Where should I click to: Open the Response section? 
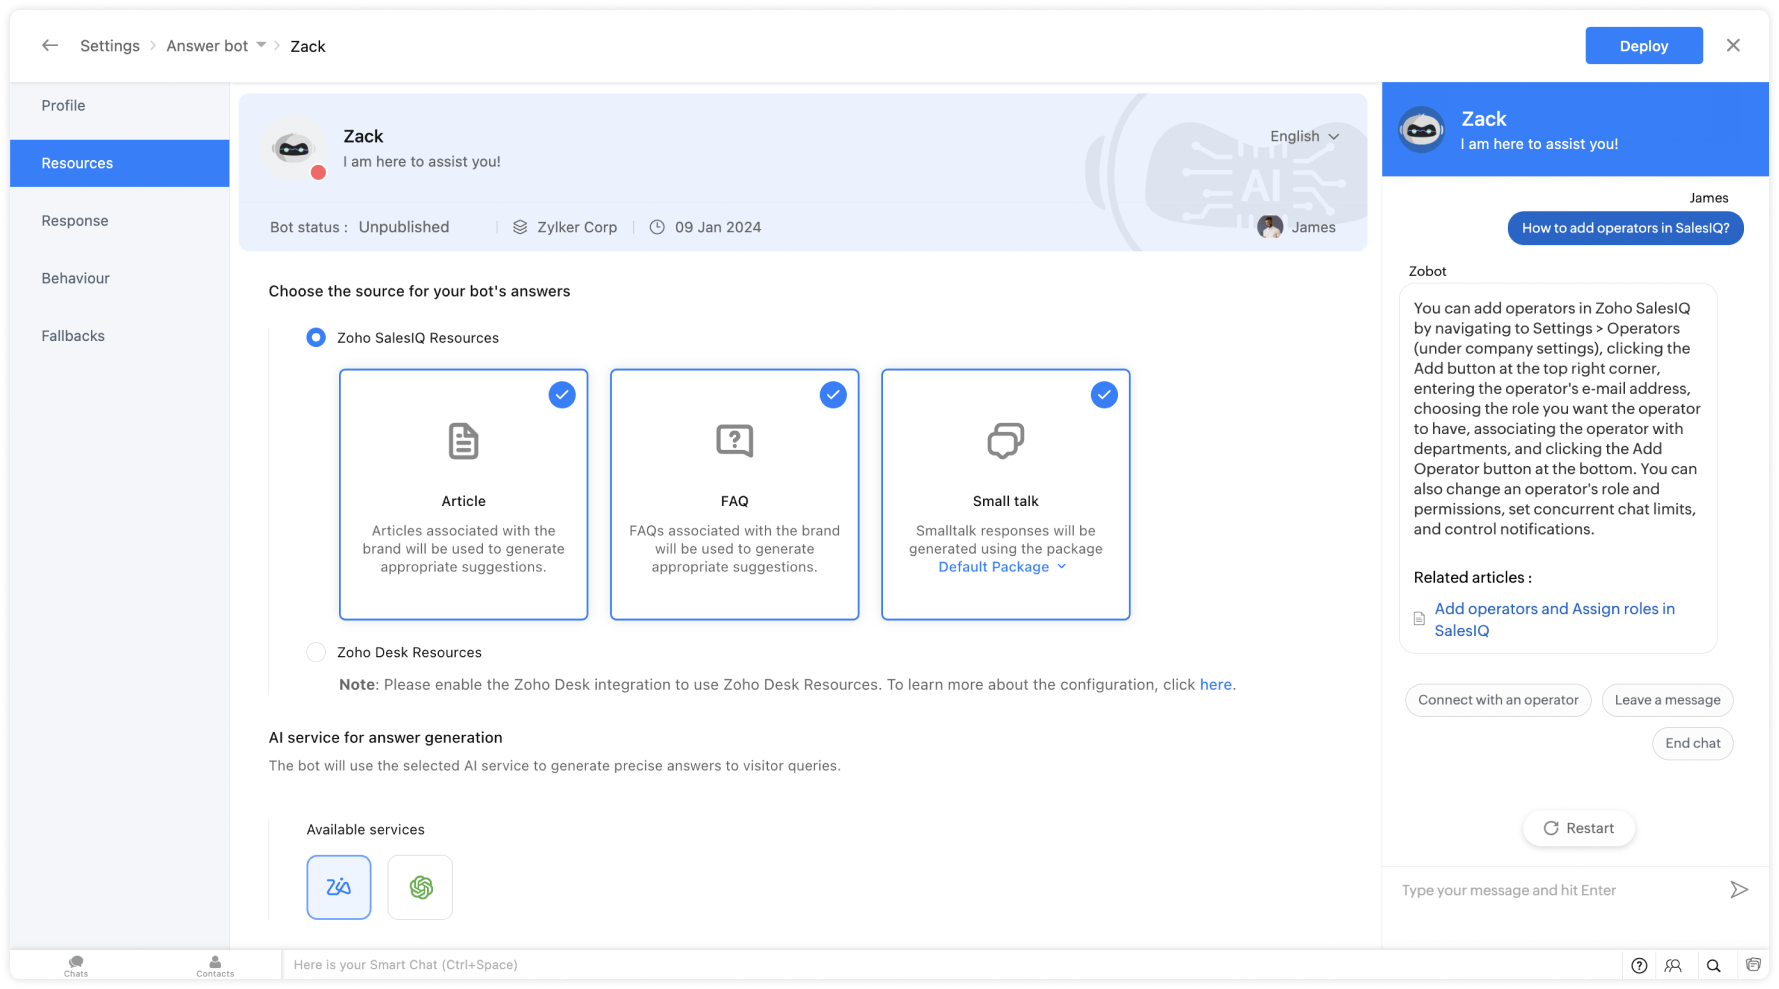tap(120, 221)
